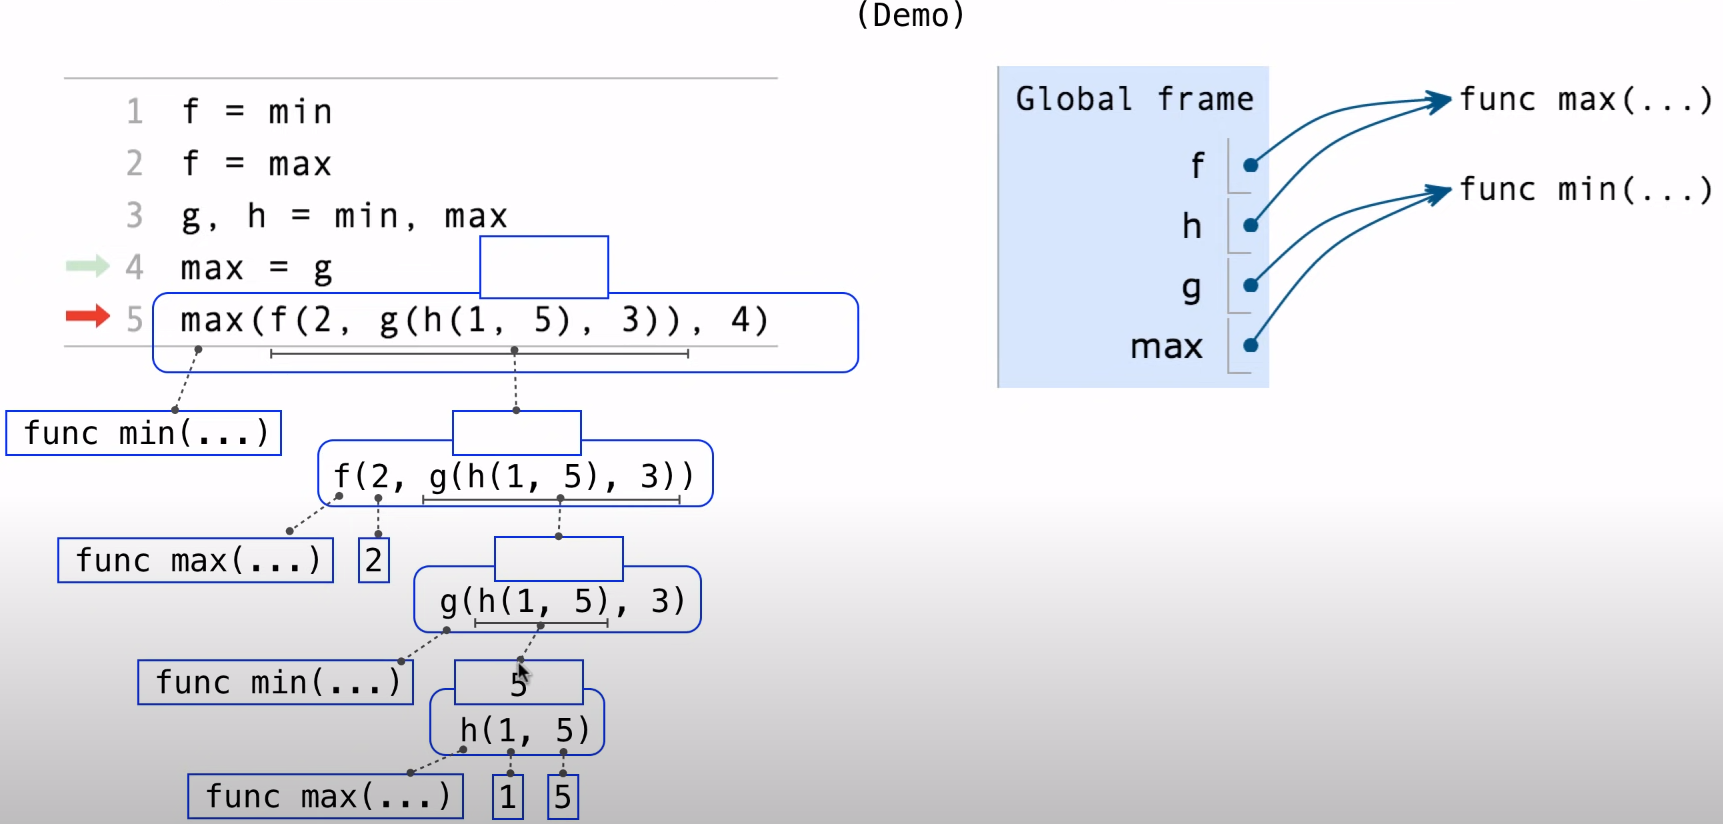Image resolution: width=1723 pixels, height=824 pixels.
Task: Click the pointer dot for variable g
Action: coord(1250,285)
